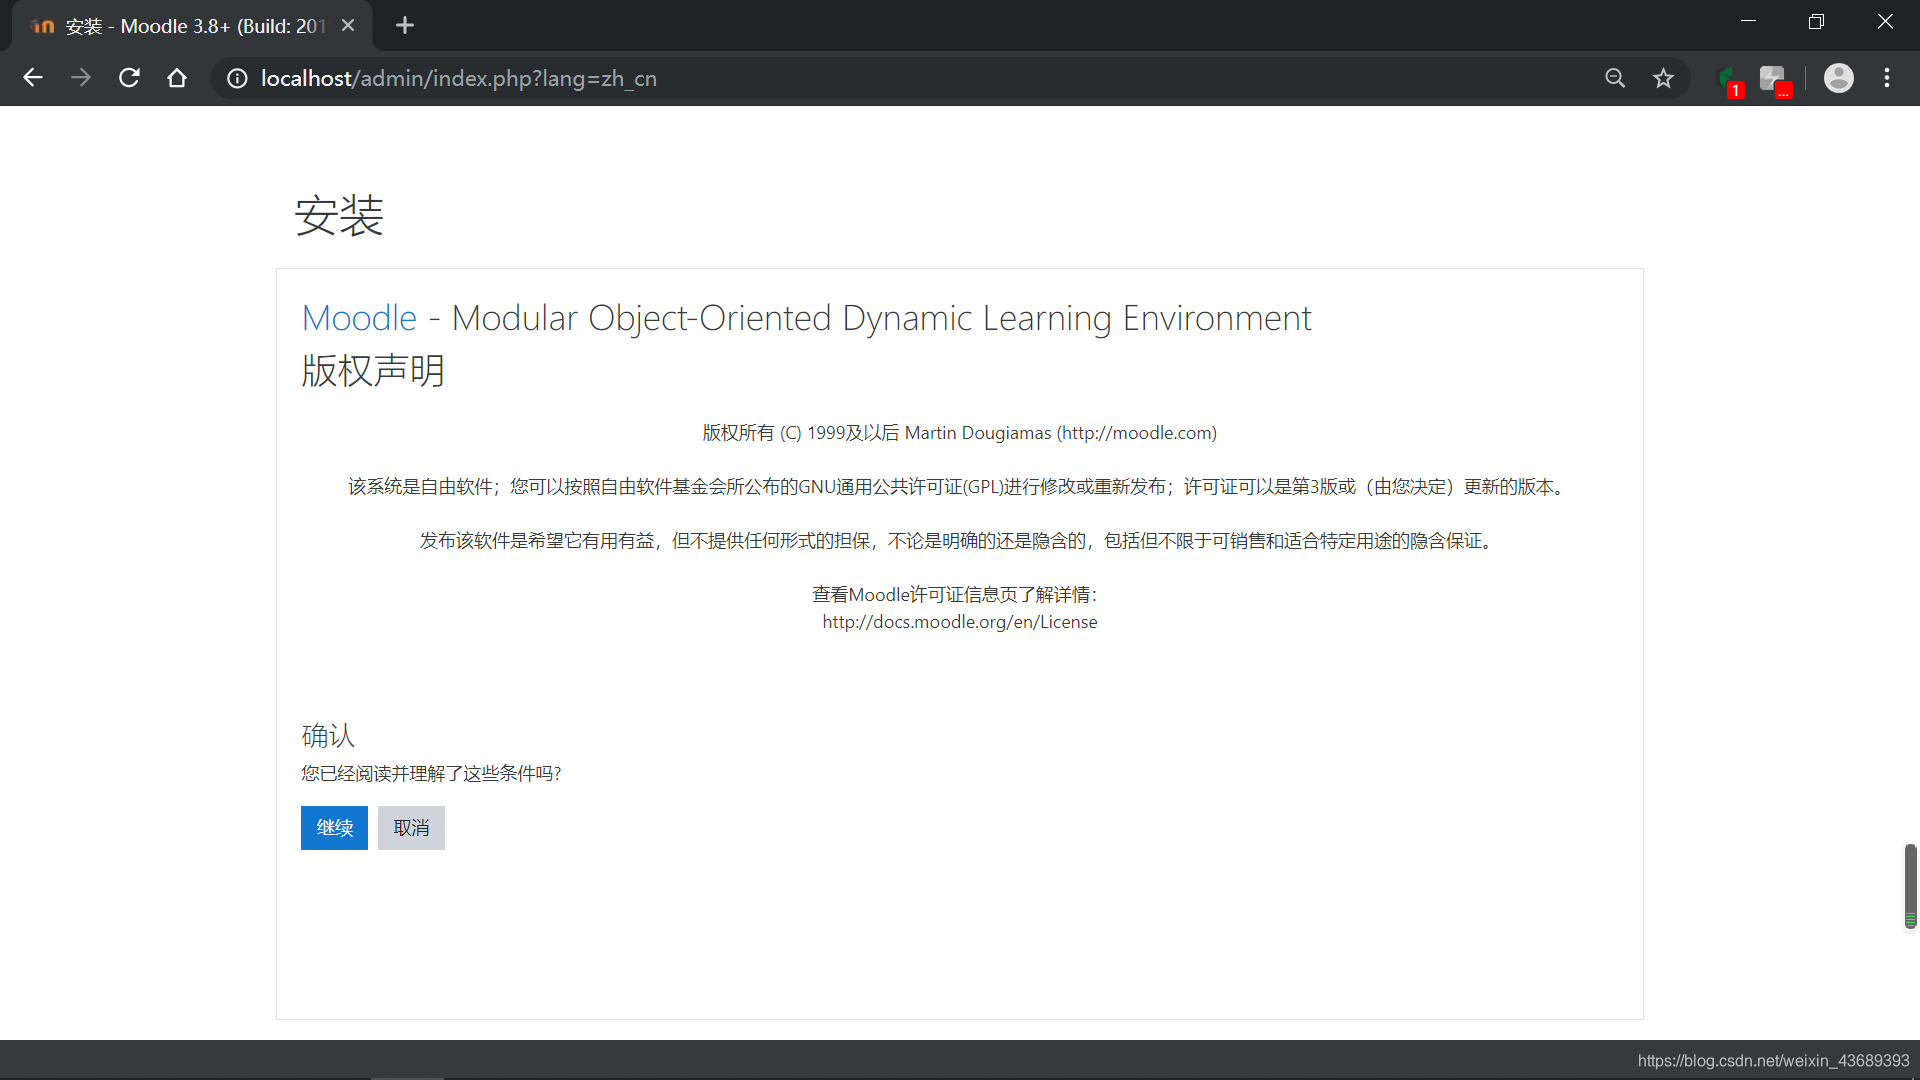The width and height of the screenshot is (1920, 1080).
Task: Restore down the browser window
Action: 1816,22
